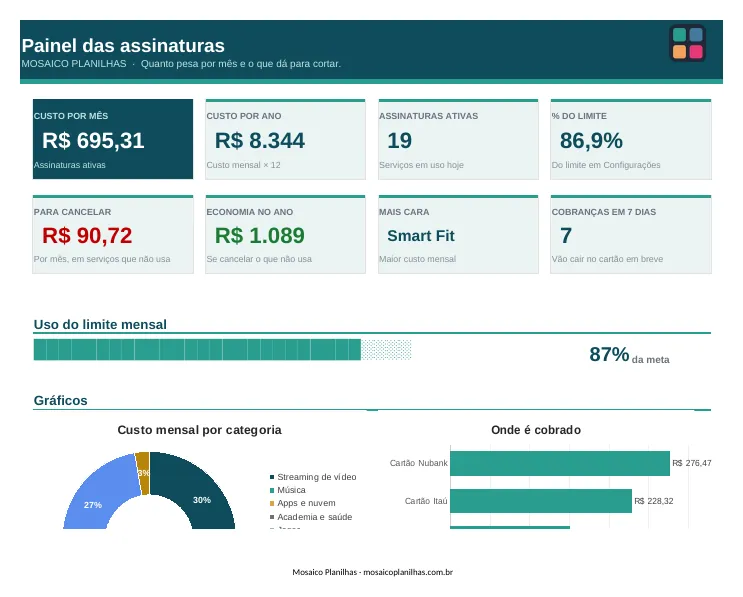This screenshot has height=597, width=743.
Task: Select the Economia no ano R$ 1.089 value
Action: [260, 235]
